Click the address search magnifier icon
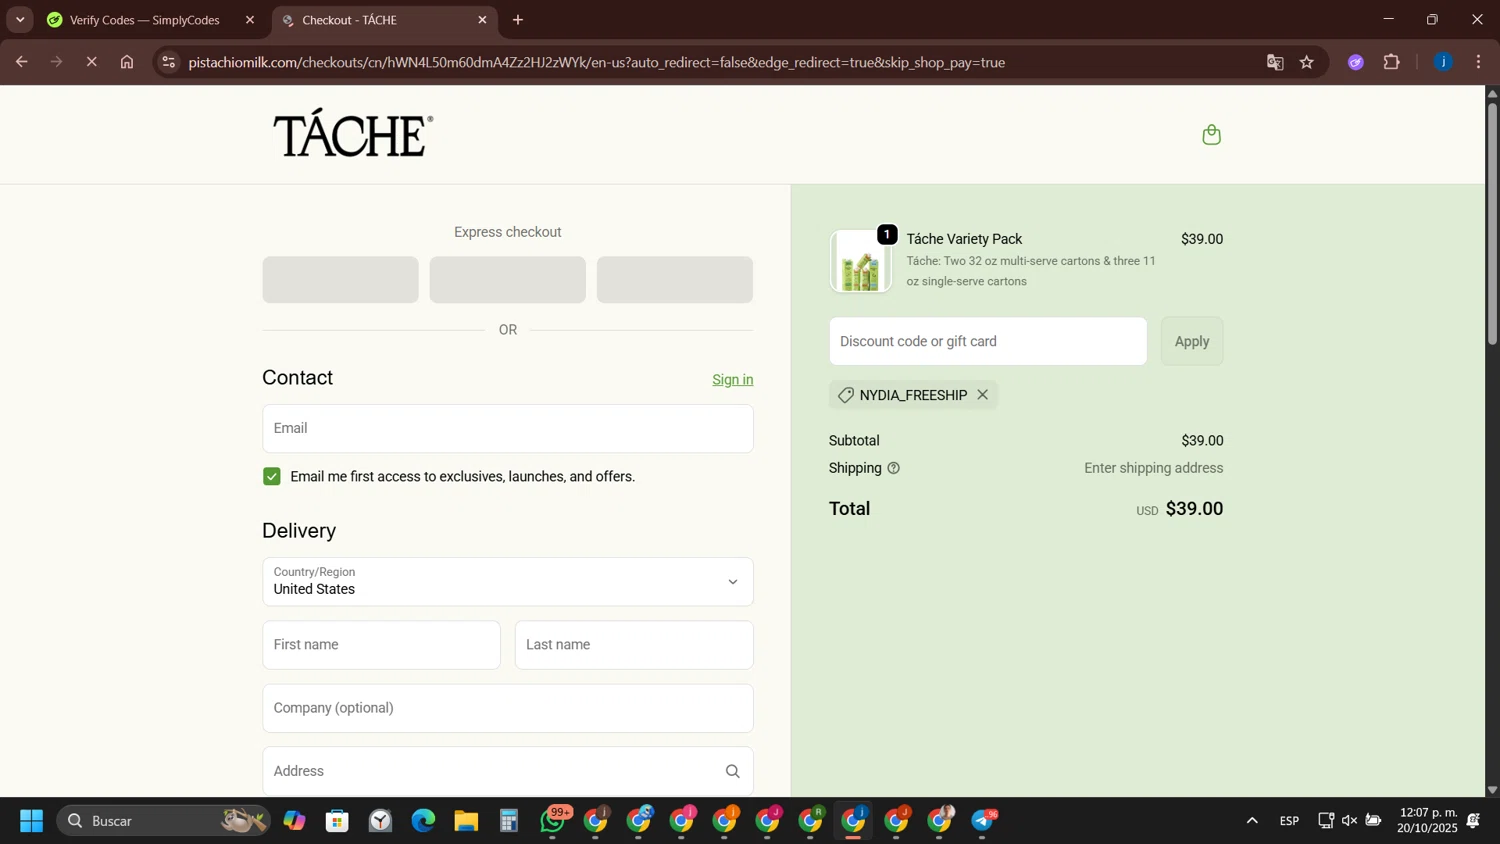Screen dimensions: 1500x844 [732, 771]
